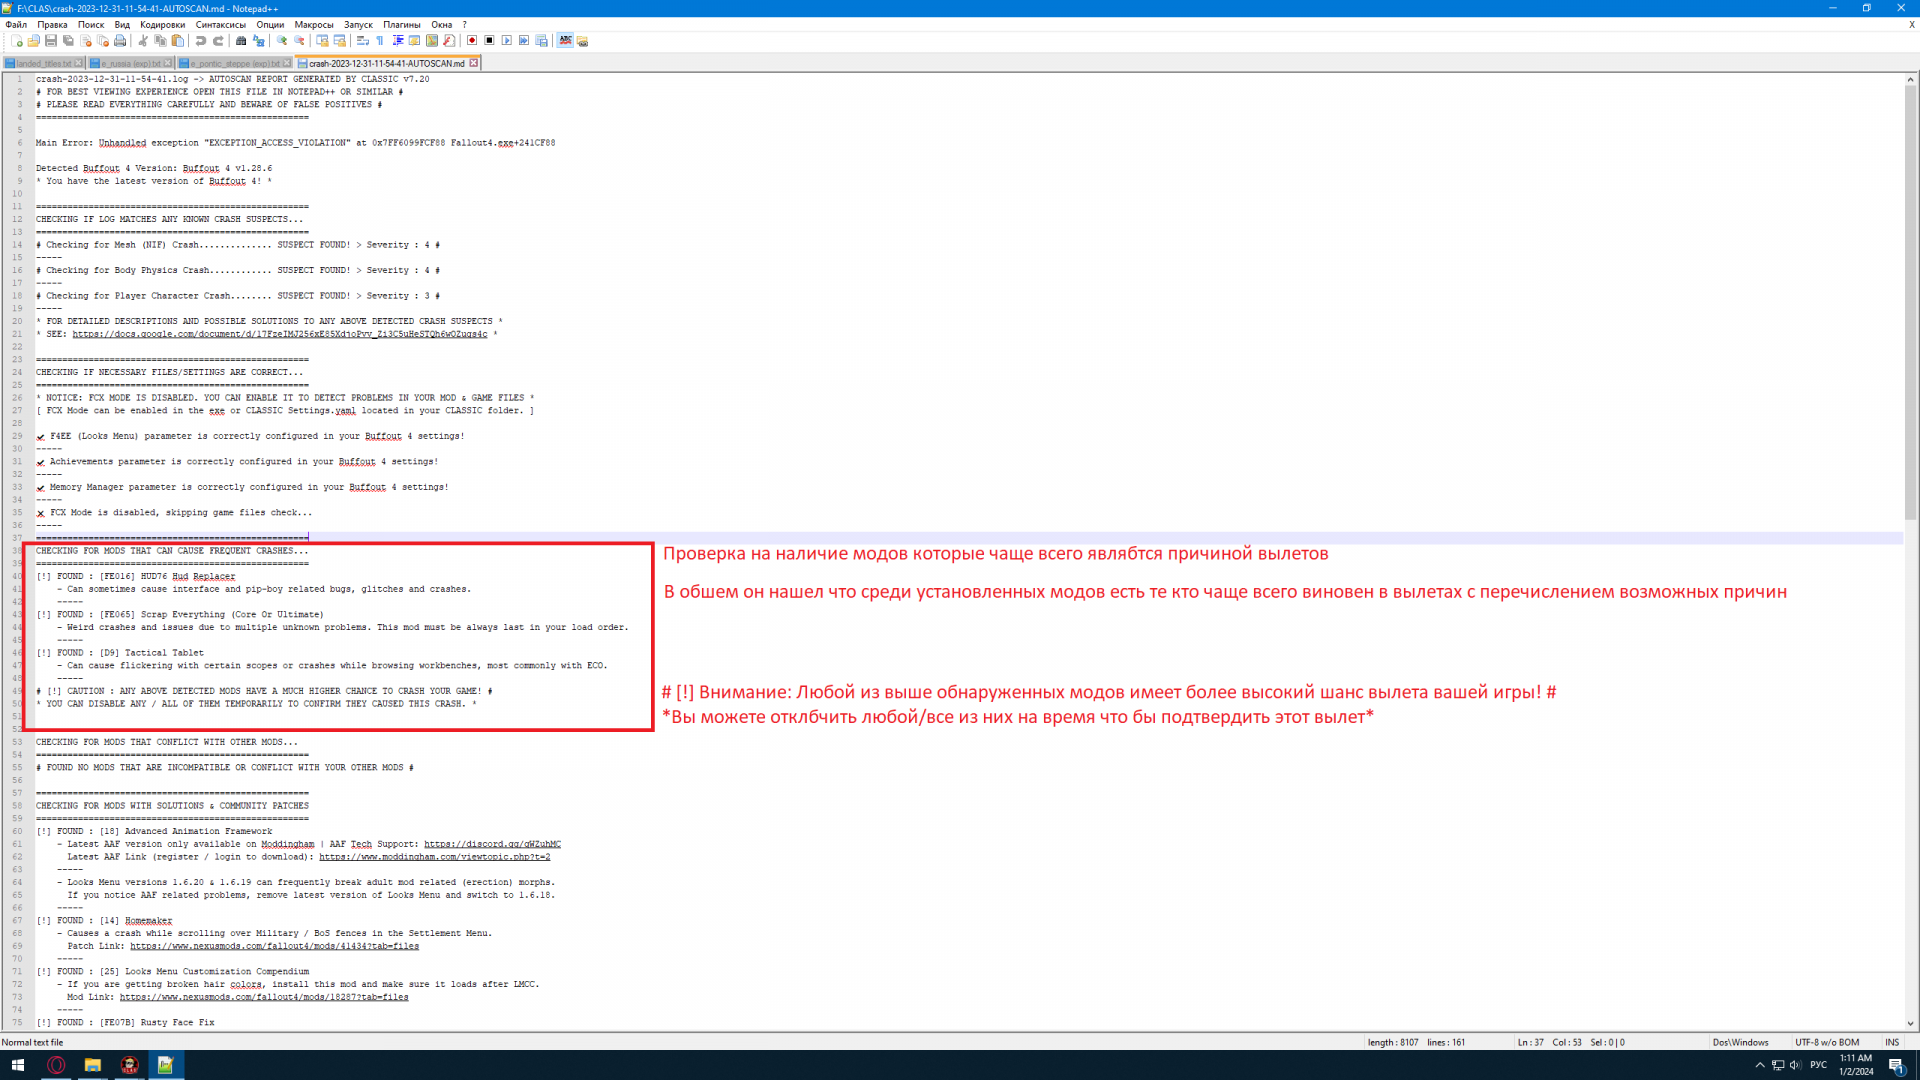Expand hidden system tray icons chevron
The width and height of the screenshot is (1920, 1080).
1760,1065
